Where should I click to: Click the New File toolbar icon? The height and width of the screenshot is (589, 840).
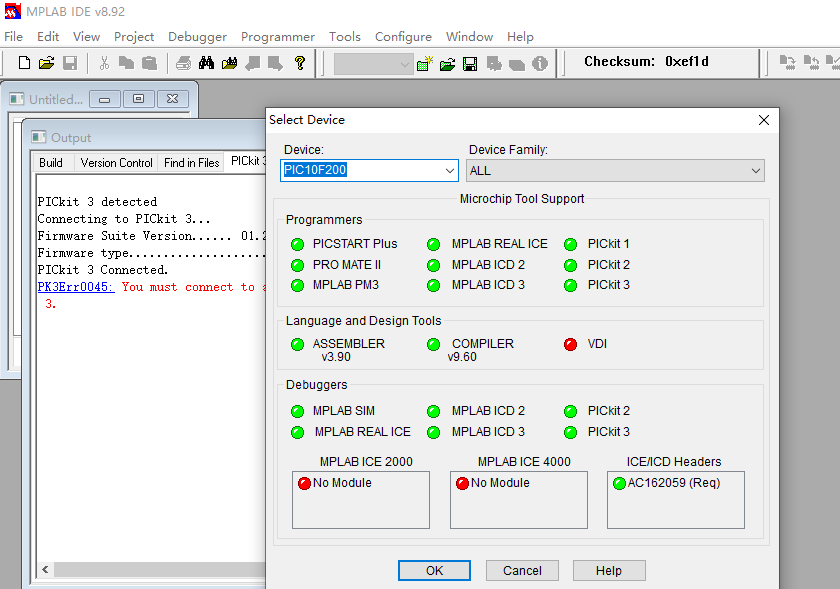pos(24,63)
